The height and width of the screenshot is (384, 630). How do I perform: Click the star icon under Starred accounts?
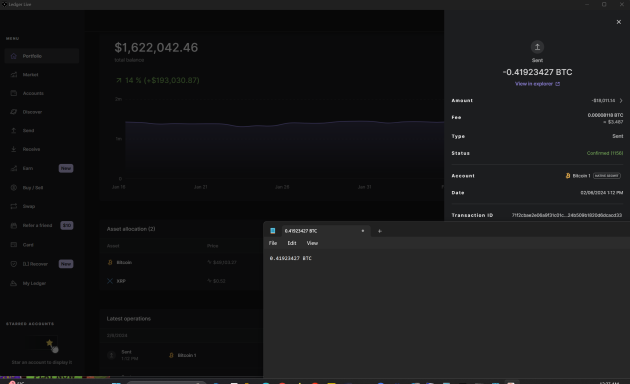(49, 343)
